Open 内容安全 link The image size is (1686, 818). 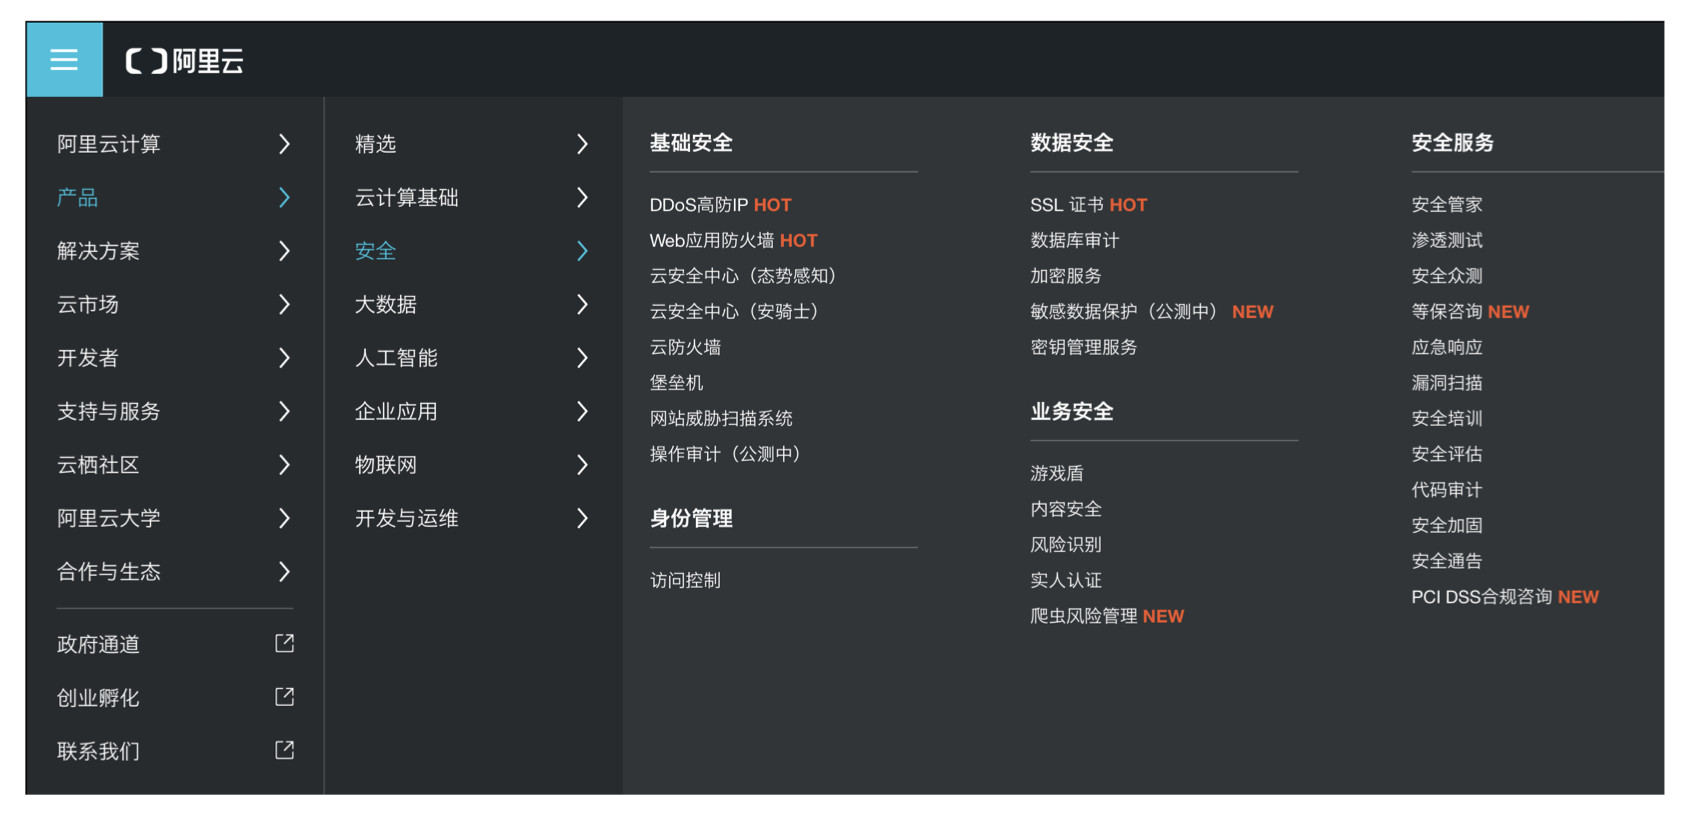(x=1066, y=509)
